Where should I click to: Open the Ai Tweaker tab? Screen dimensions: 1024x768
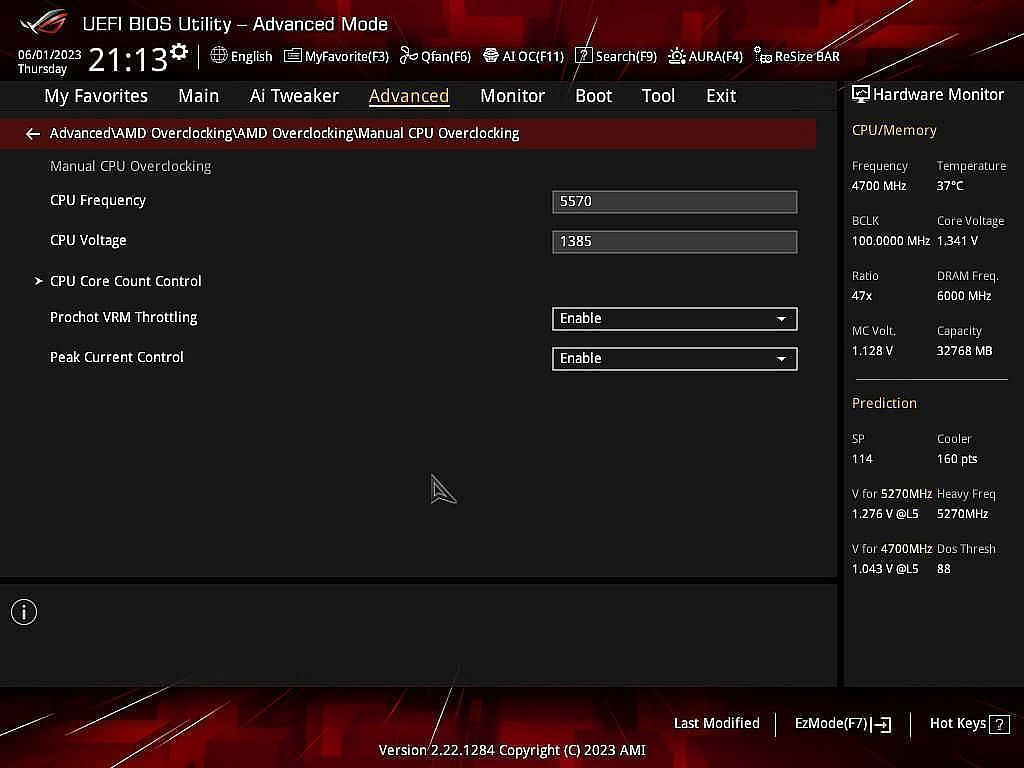point(294,96)
